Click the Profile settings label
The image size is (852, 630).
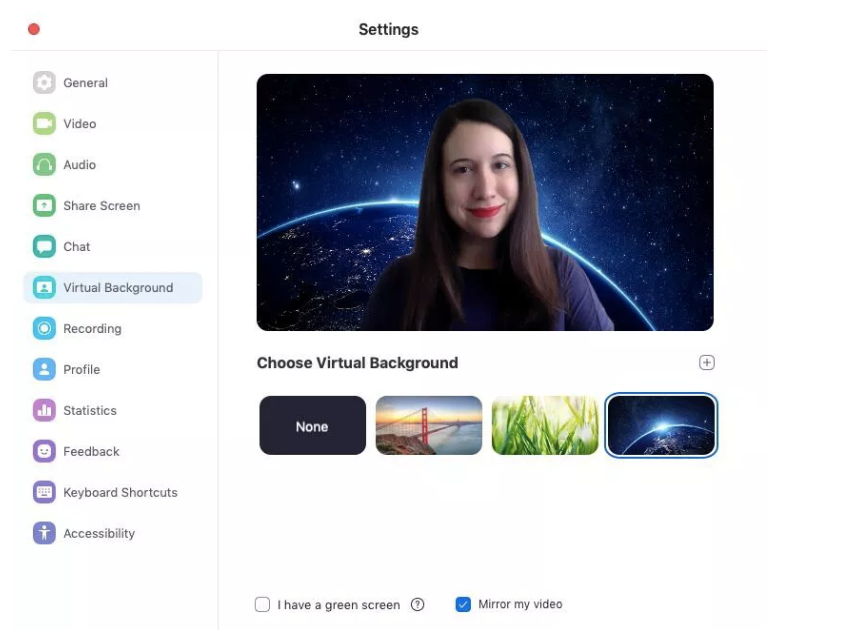click(x=82, y=370)
